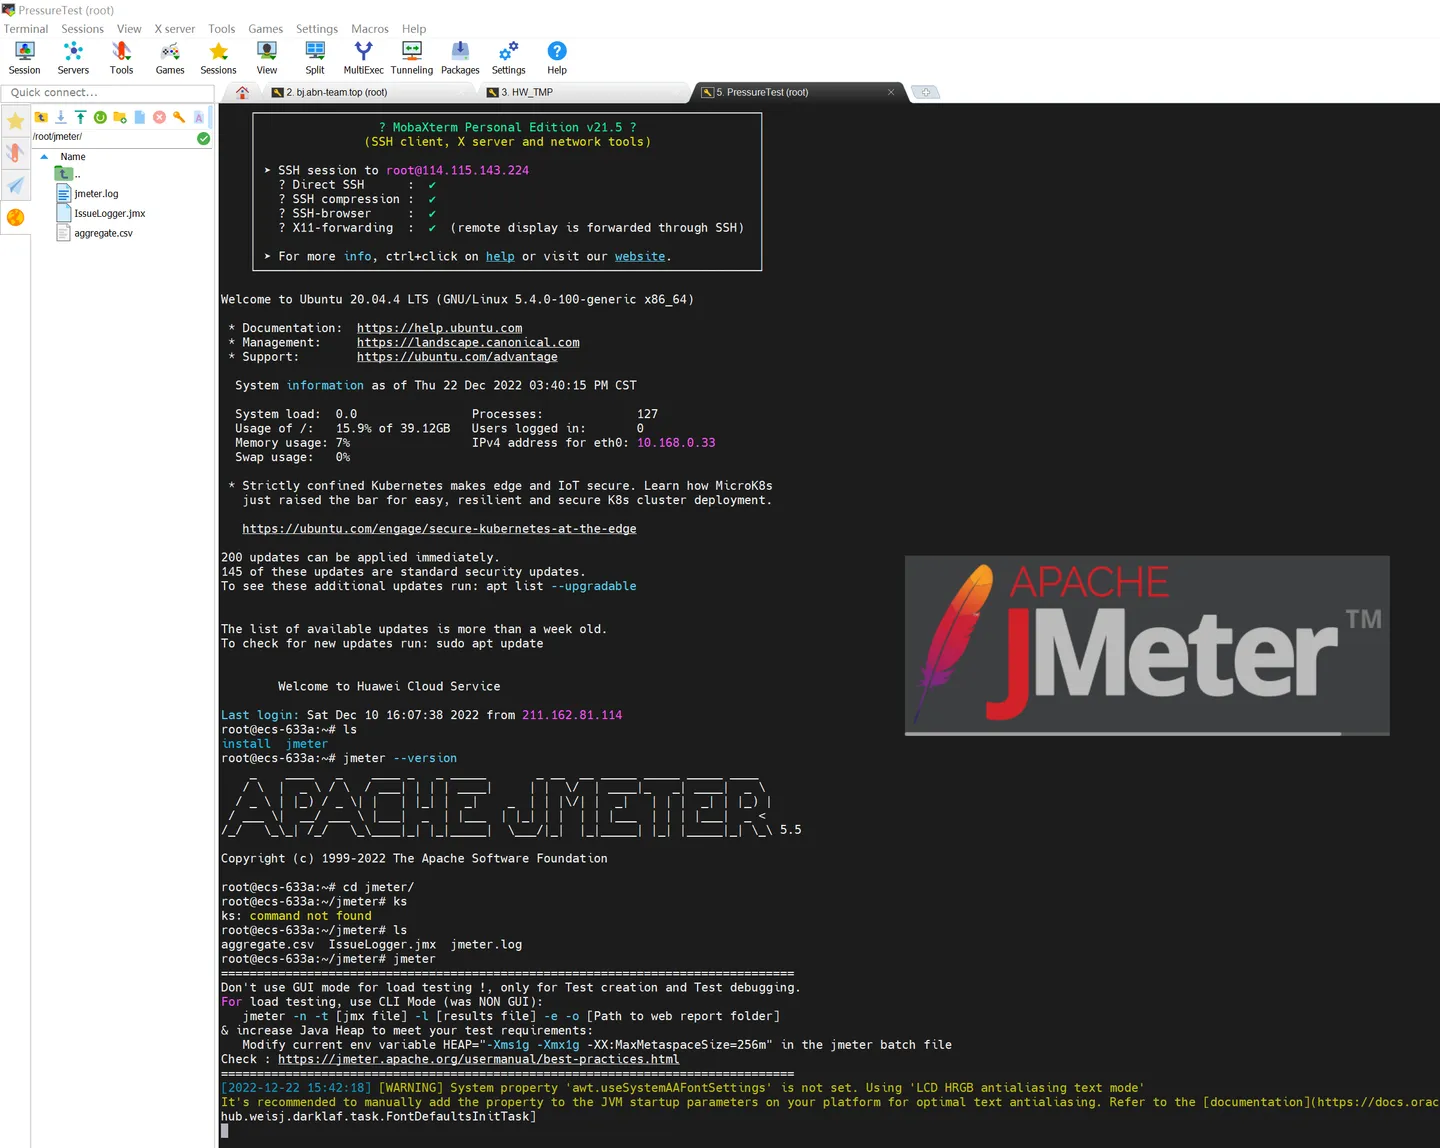Open the Session toolbar button
1440x1148 pixels.
point(24,57)
